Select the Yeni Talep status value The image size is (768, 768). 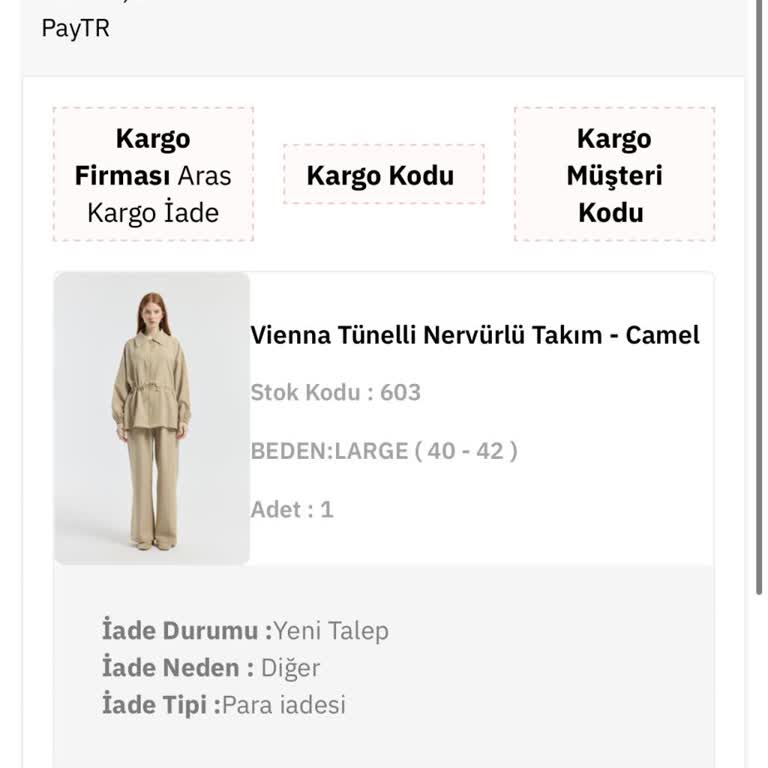331,631
